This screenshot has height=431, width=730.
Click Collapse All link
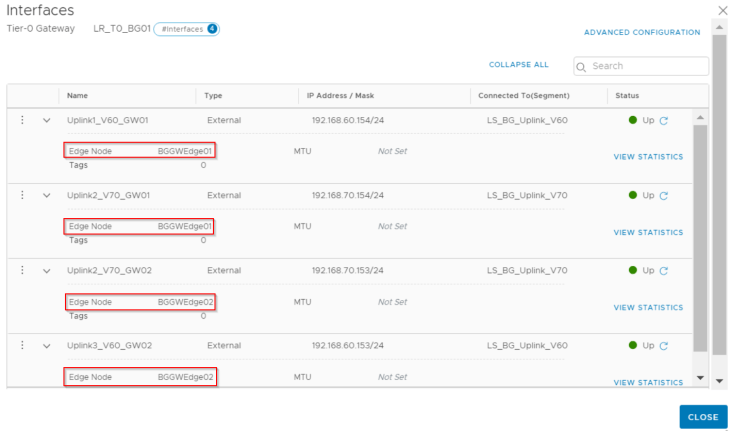pos(518,65)
